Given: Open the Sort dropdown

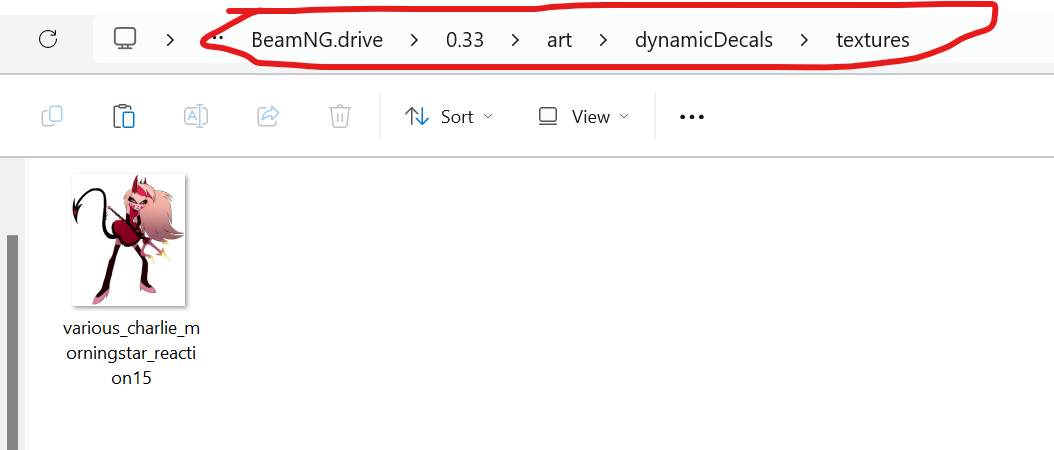Looking at the screenshot, I should [x=448, y=117].
